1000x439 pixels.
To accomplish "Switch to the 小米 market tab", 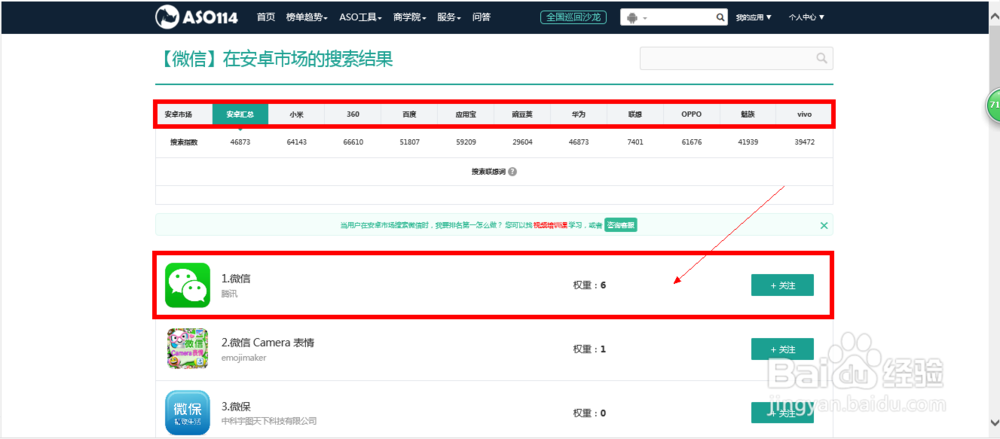I will (297, 115).
